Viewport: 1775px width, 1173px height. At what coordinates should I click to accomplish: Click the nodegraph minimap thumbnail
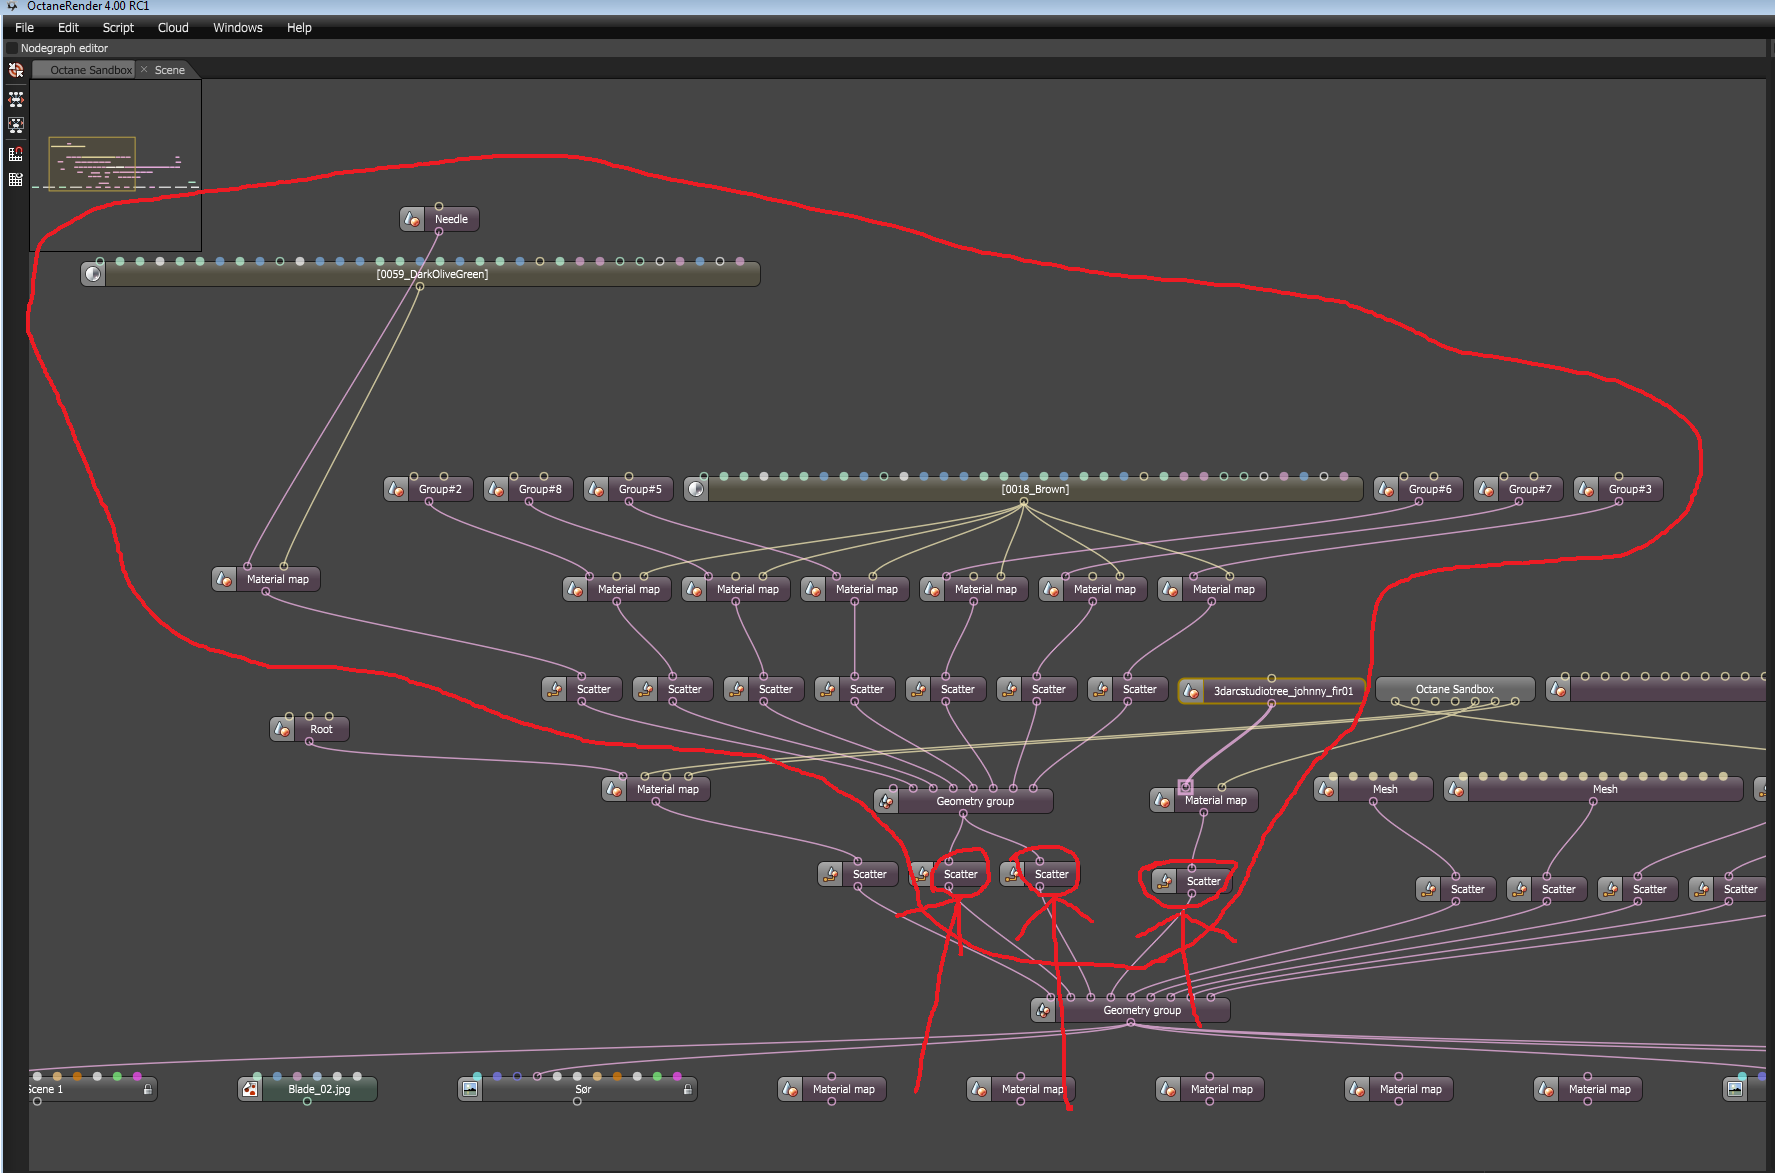[x=116, y=165]
